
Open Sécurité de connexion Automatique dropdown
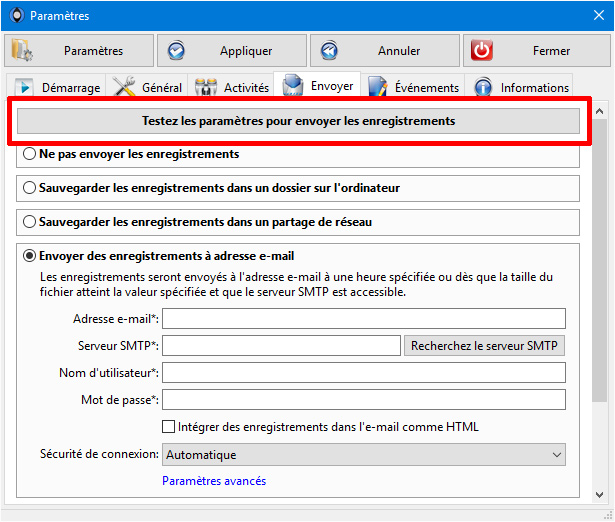[x=364, y=455]
